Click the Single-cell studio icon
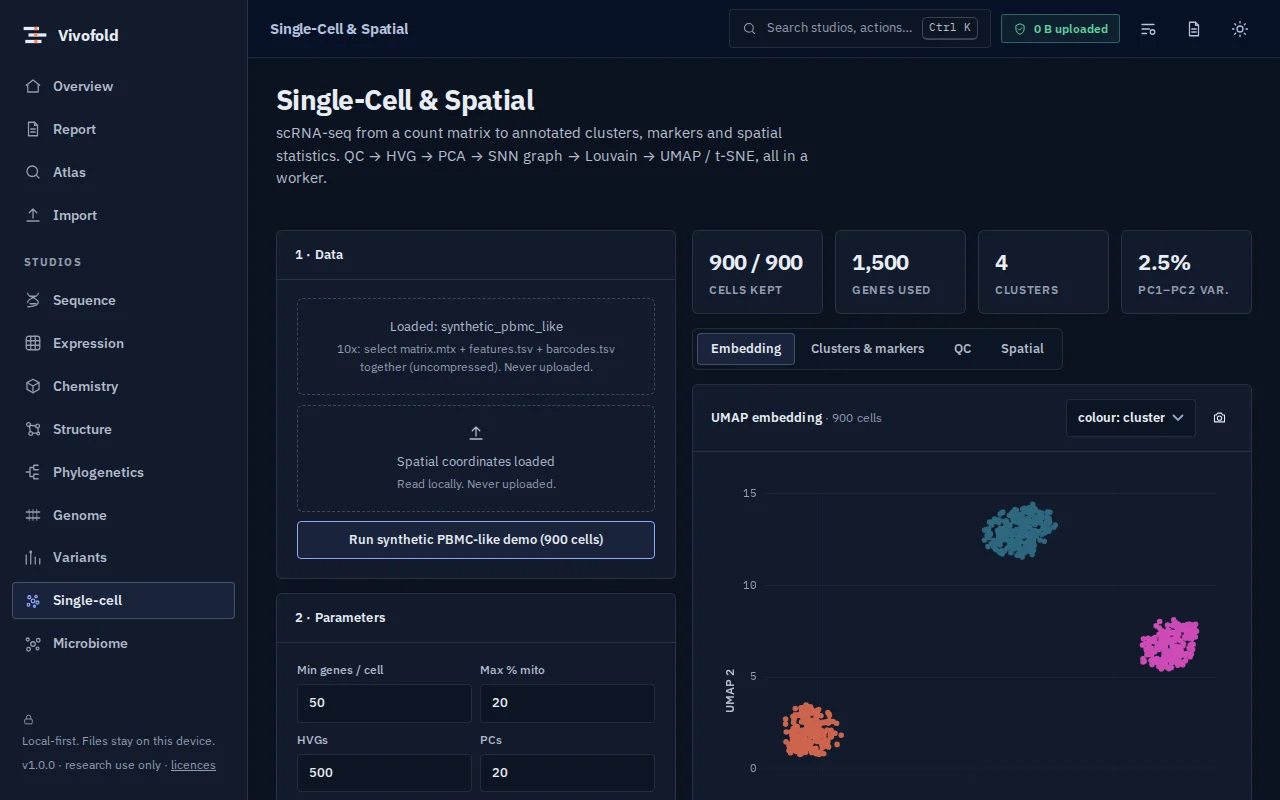Image resolution: width=1280 pixels, height=800 pixels. click(33, 600)
